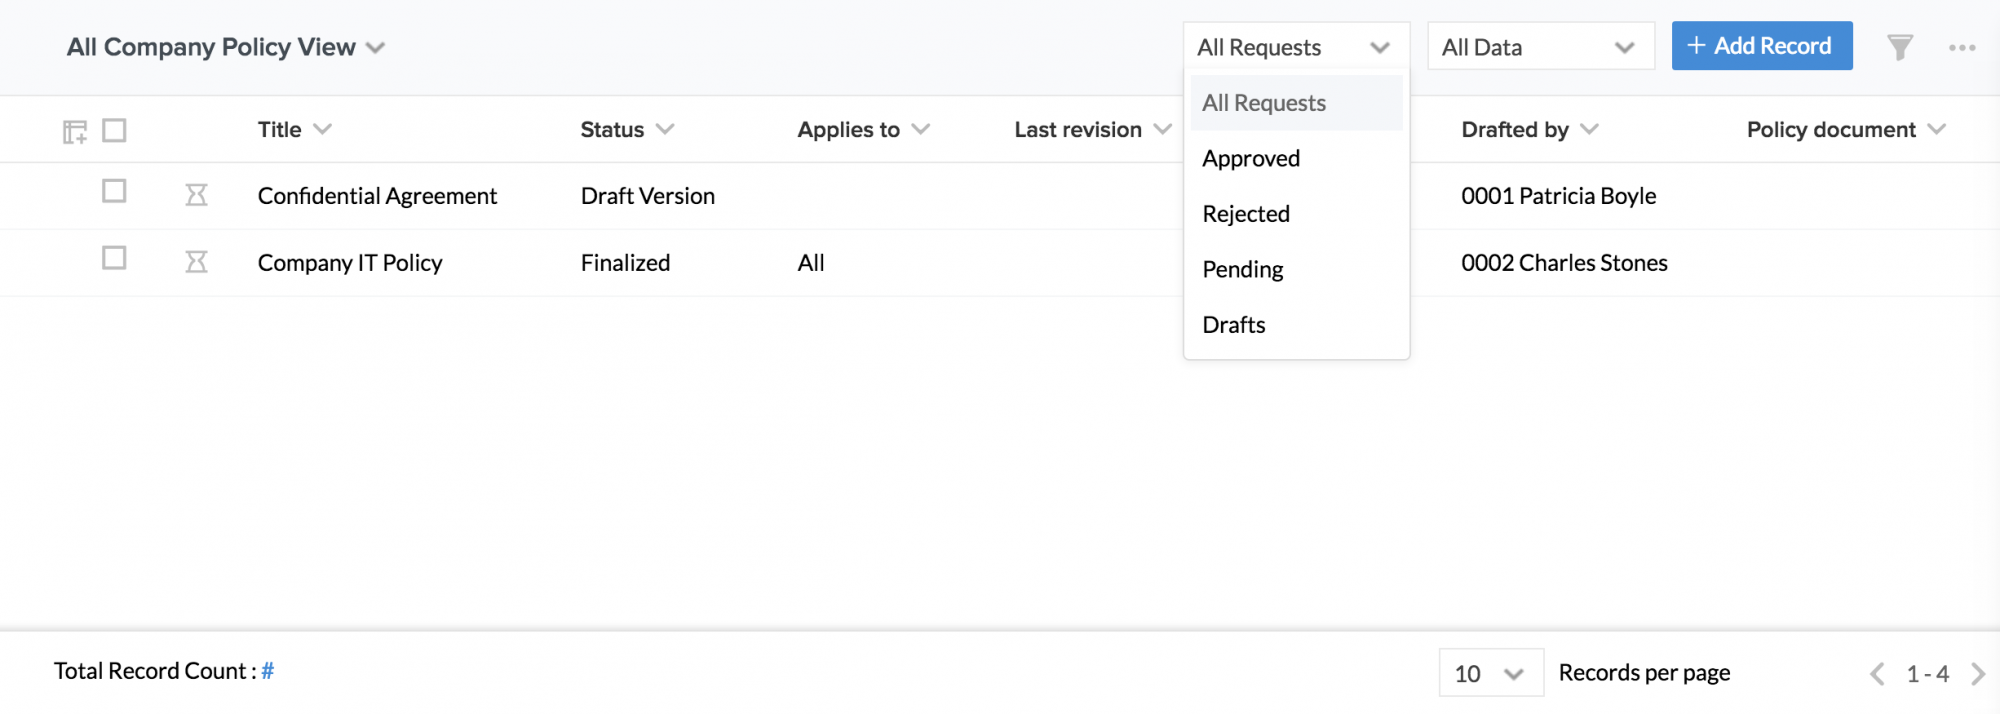Toggle the select-all header checkbox
The height and width of the screenshot is (714, 2000).
pyautogui.click(x=114, y=130)
